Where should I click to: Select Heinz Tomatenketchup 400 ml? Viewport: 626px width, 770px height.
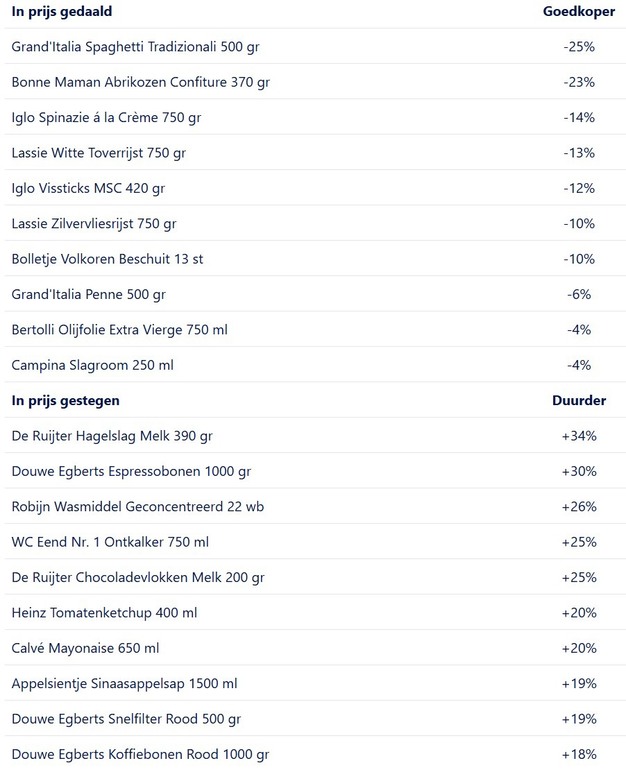pyautogui.click(x=104, y=613)
